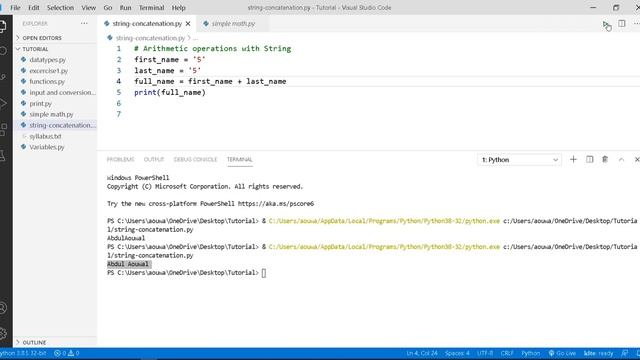
Task: Open datatypes.py in the explorer
Action: (47, 60)
